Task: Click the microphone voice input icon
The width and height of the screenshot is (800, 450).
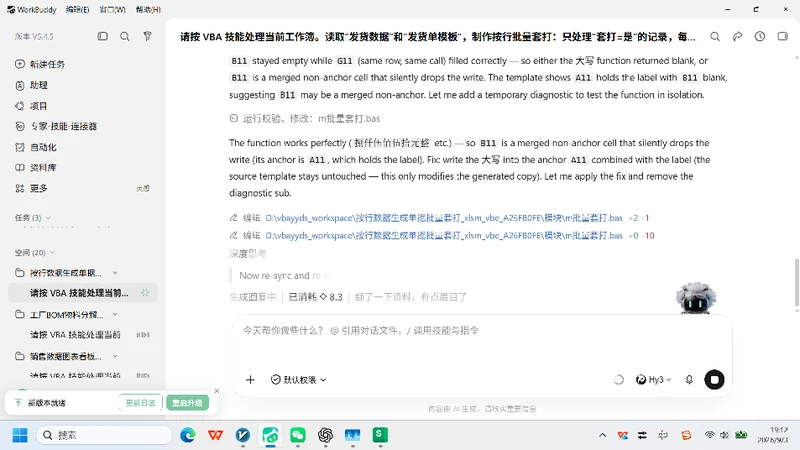Action: coord(689,380)
